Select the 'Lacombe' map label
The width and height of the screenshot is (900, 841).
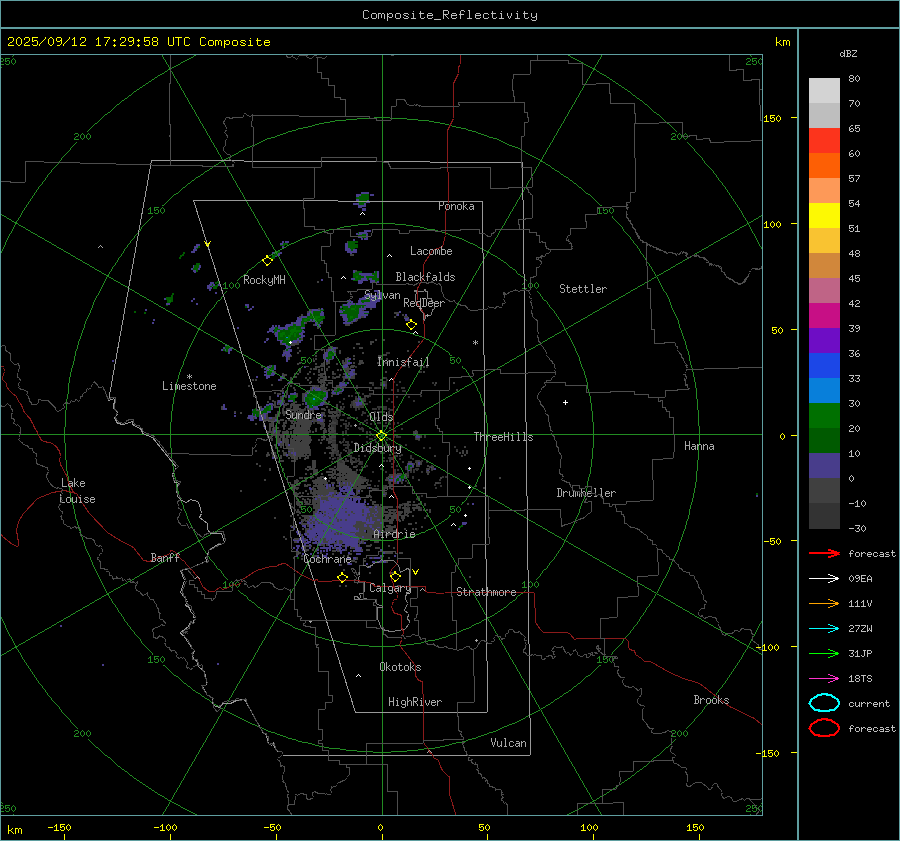pos(431,251)
